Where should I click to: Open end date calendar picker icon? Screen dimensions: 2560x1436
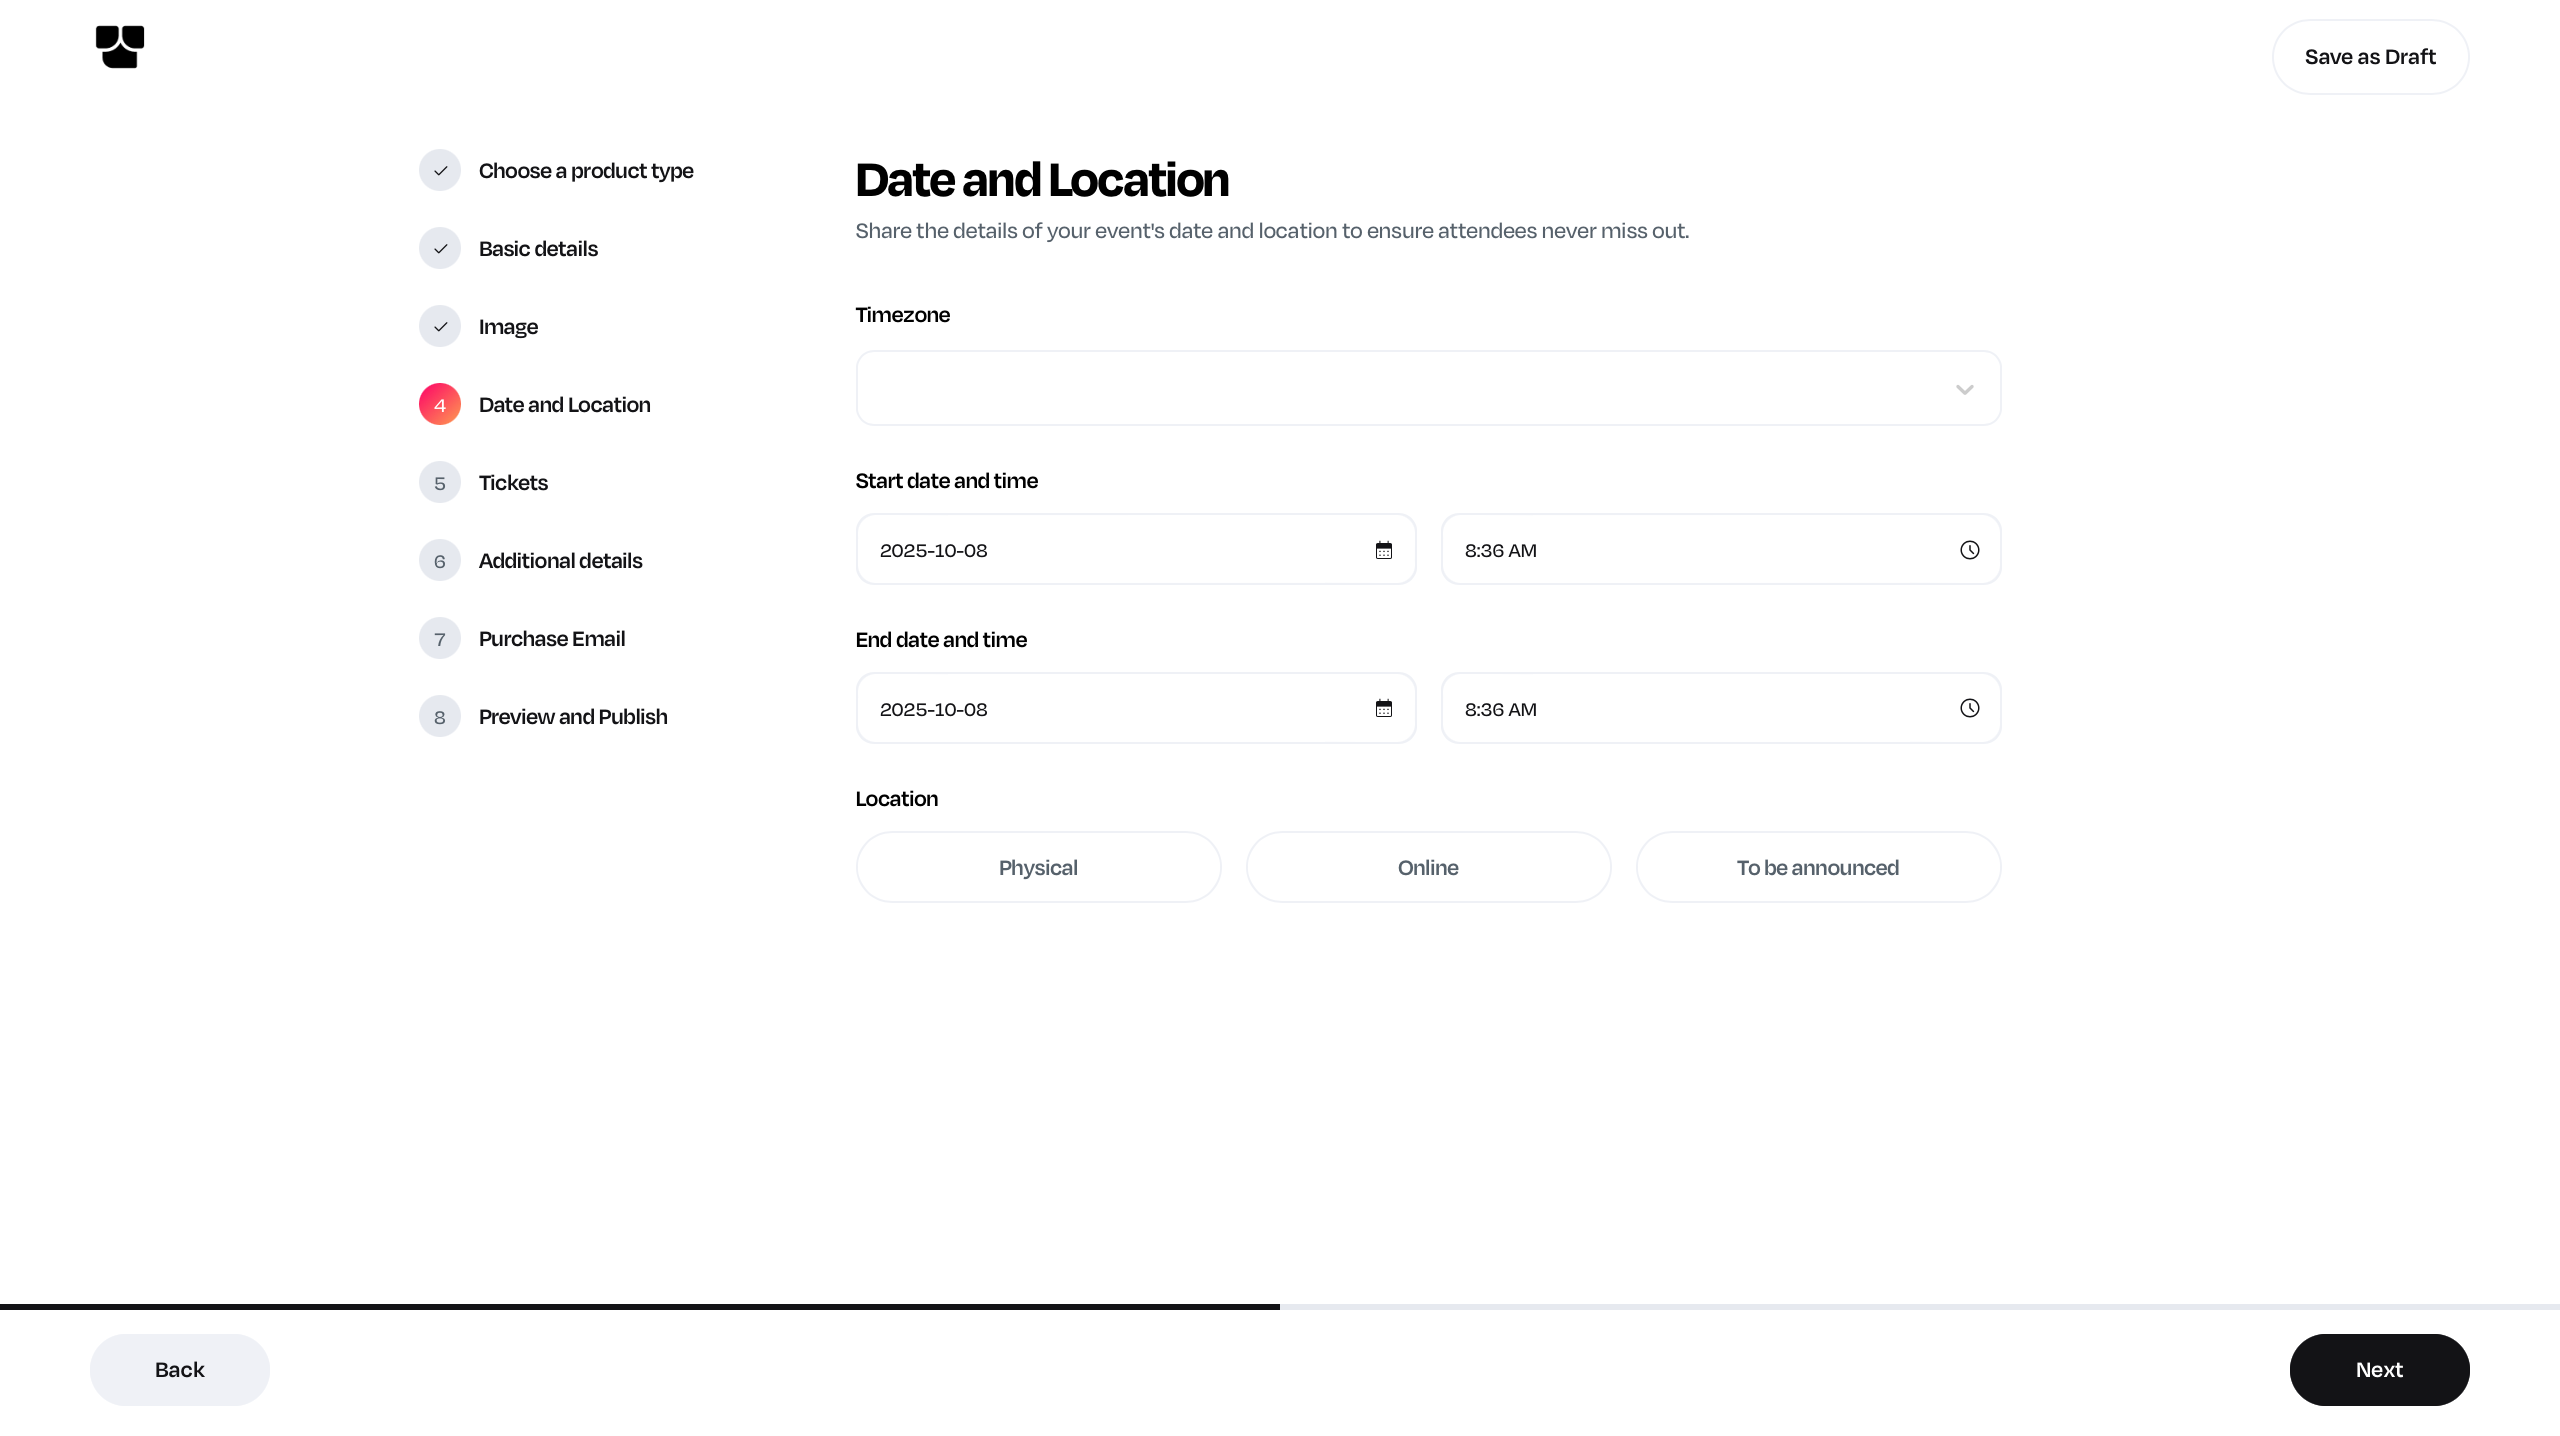pos(1383,709)
